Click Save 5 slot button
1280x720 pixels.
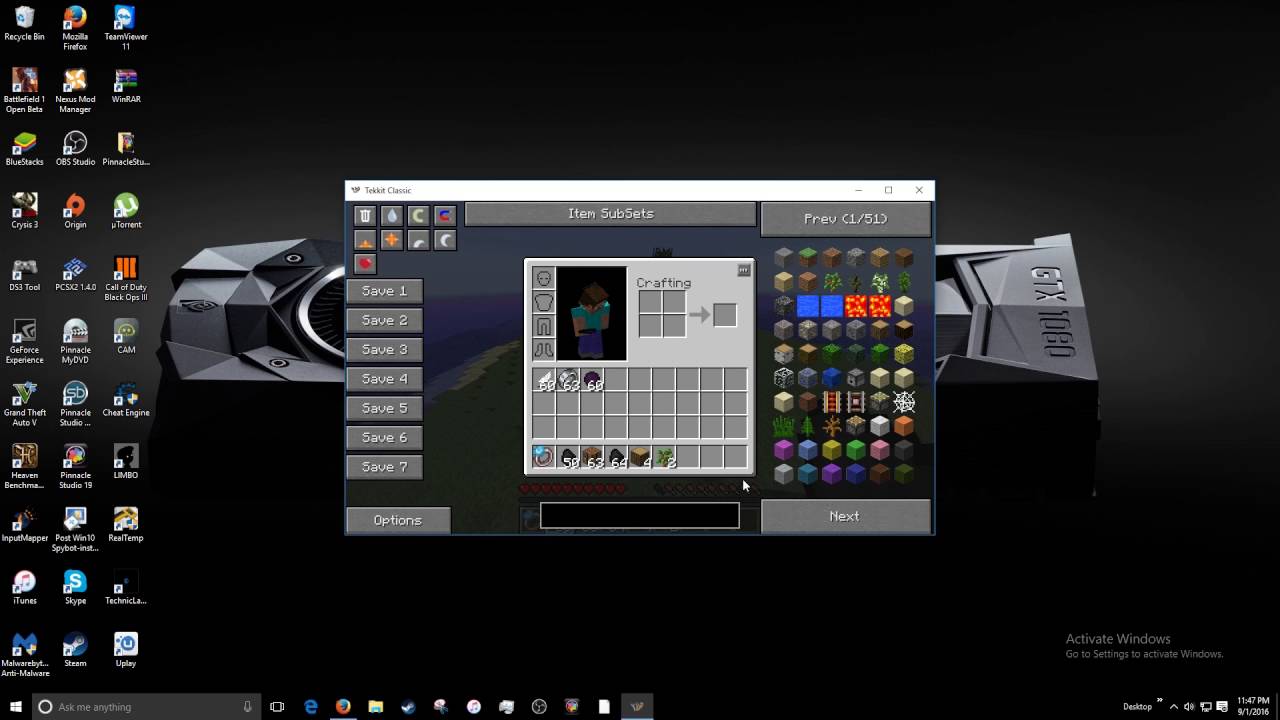tap(385, 408)
